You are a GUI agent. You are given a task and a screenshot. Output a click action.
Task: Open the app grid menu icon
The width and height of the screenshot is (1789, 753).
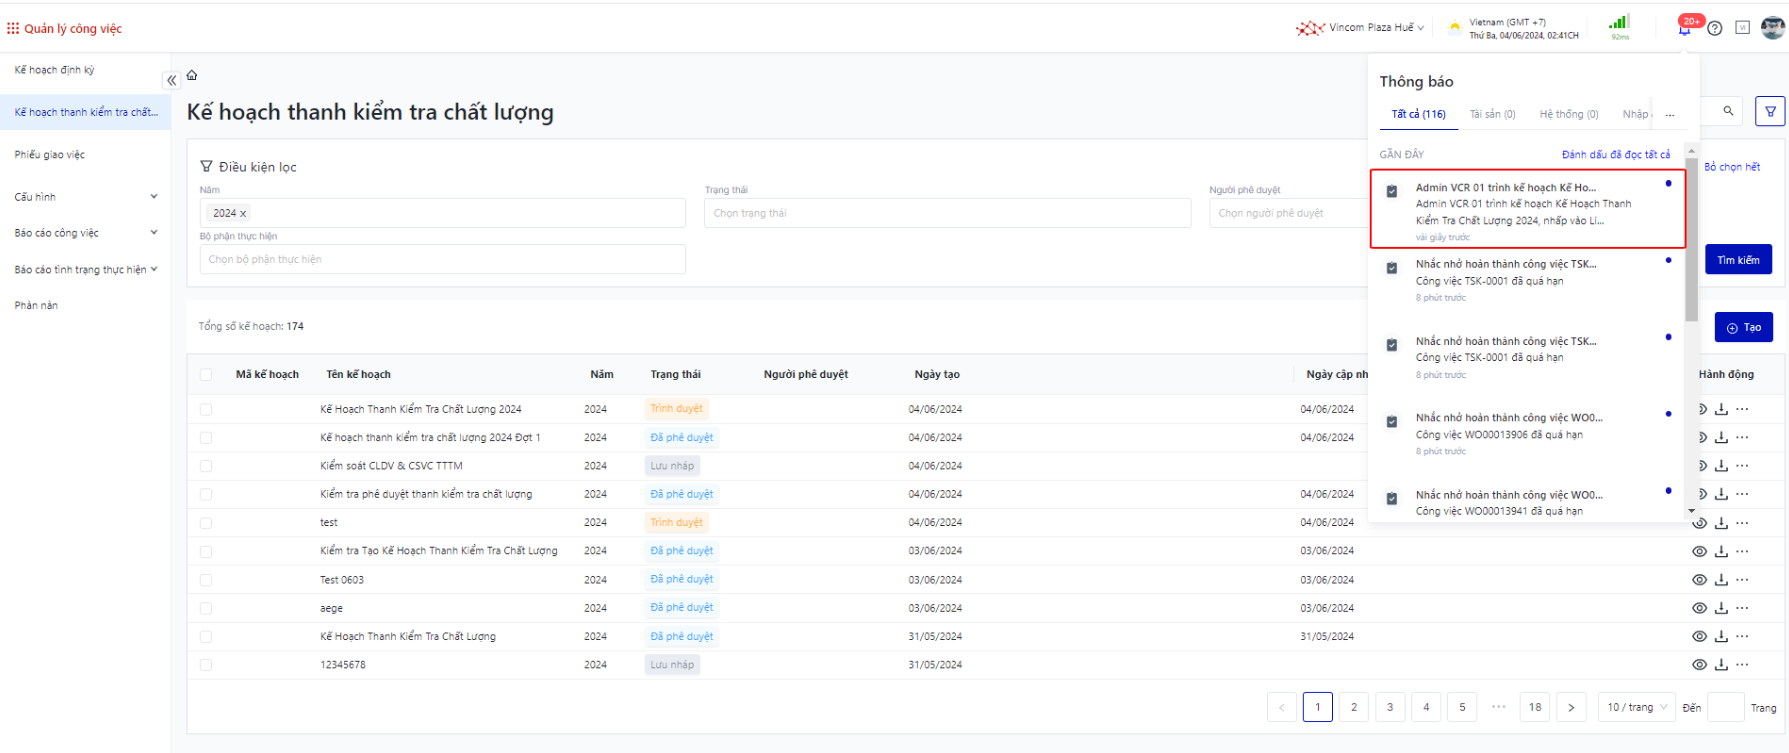click(x=13, y=29)
